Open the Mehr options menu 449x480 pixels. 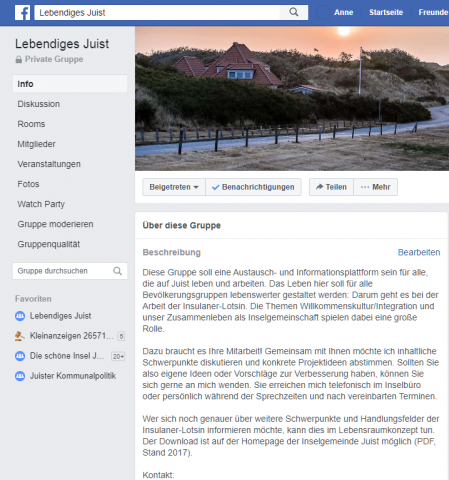click(x=376, y=187)
